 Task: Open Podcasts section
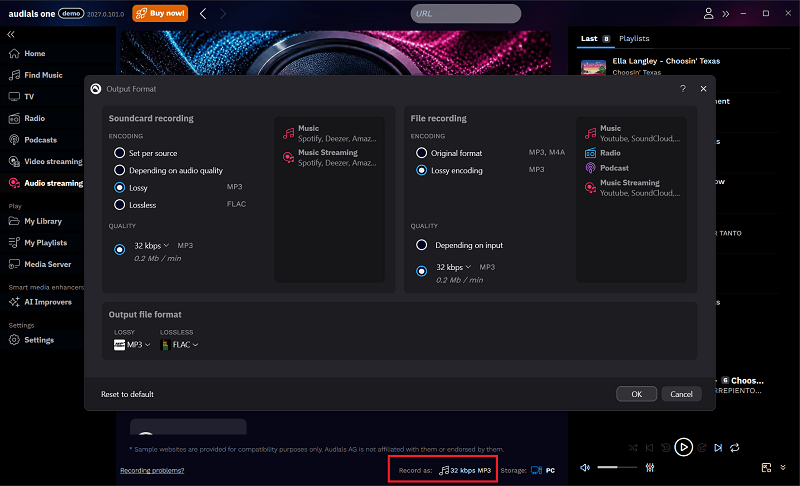click(x=33, y=140)
